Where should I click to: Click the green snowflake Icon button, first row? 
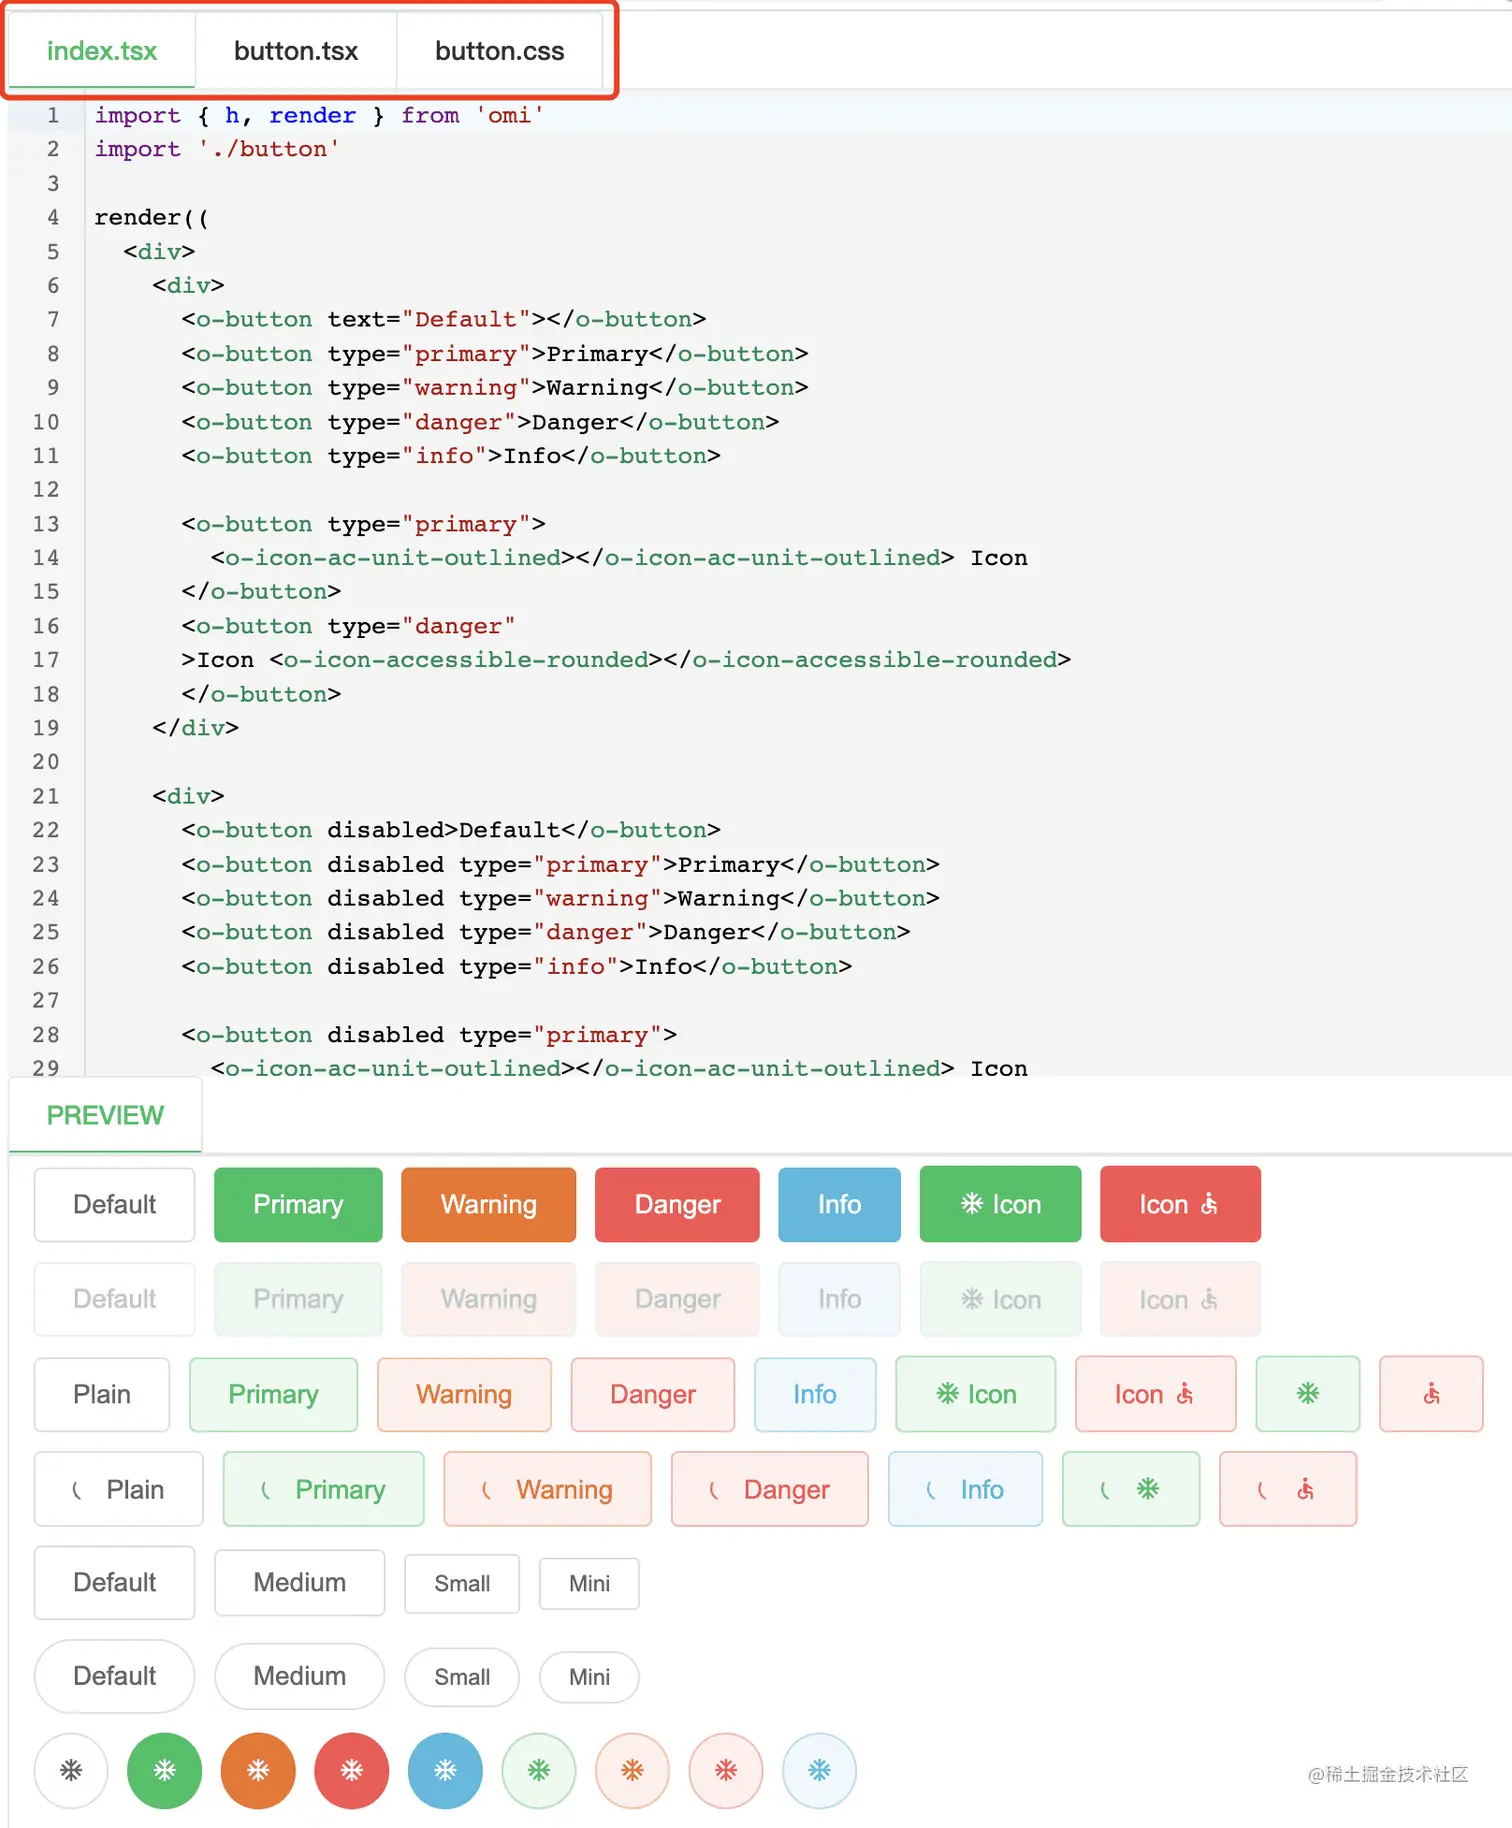(1000, 1204)
